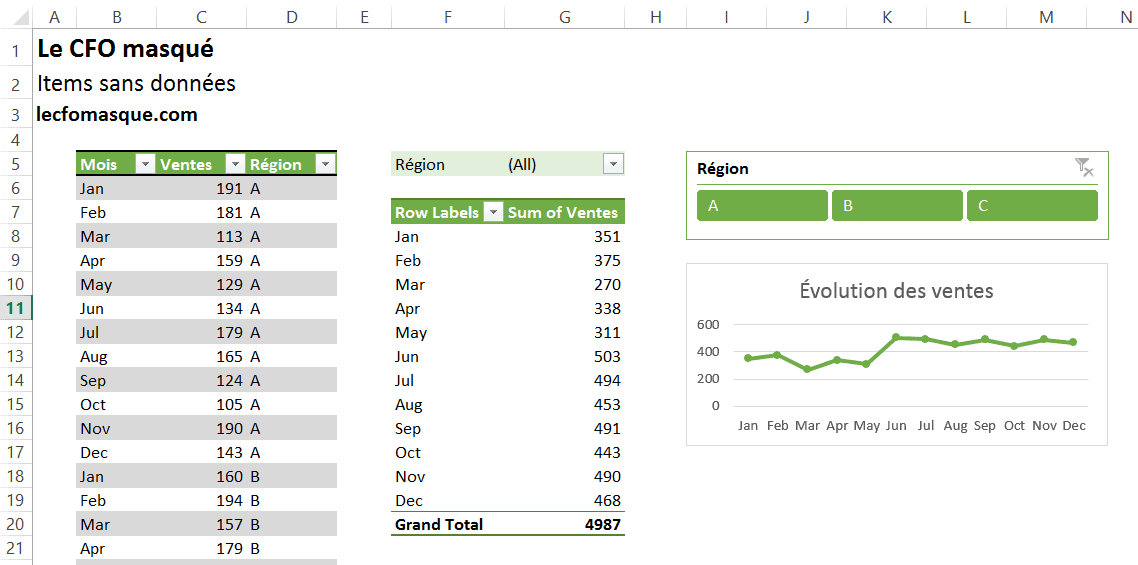Select the lecfomasque.com cell
The image size is (1138, 565).
tap(117, 115)
